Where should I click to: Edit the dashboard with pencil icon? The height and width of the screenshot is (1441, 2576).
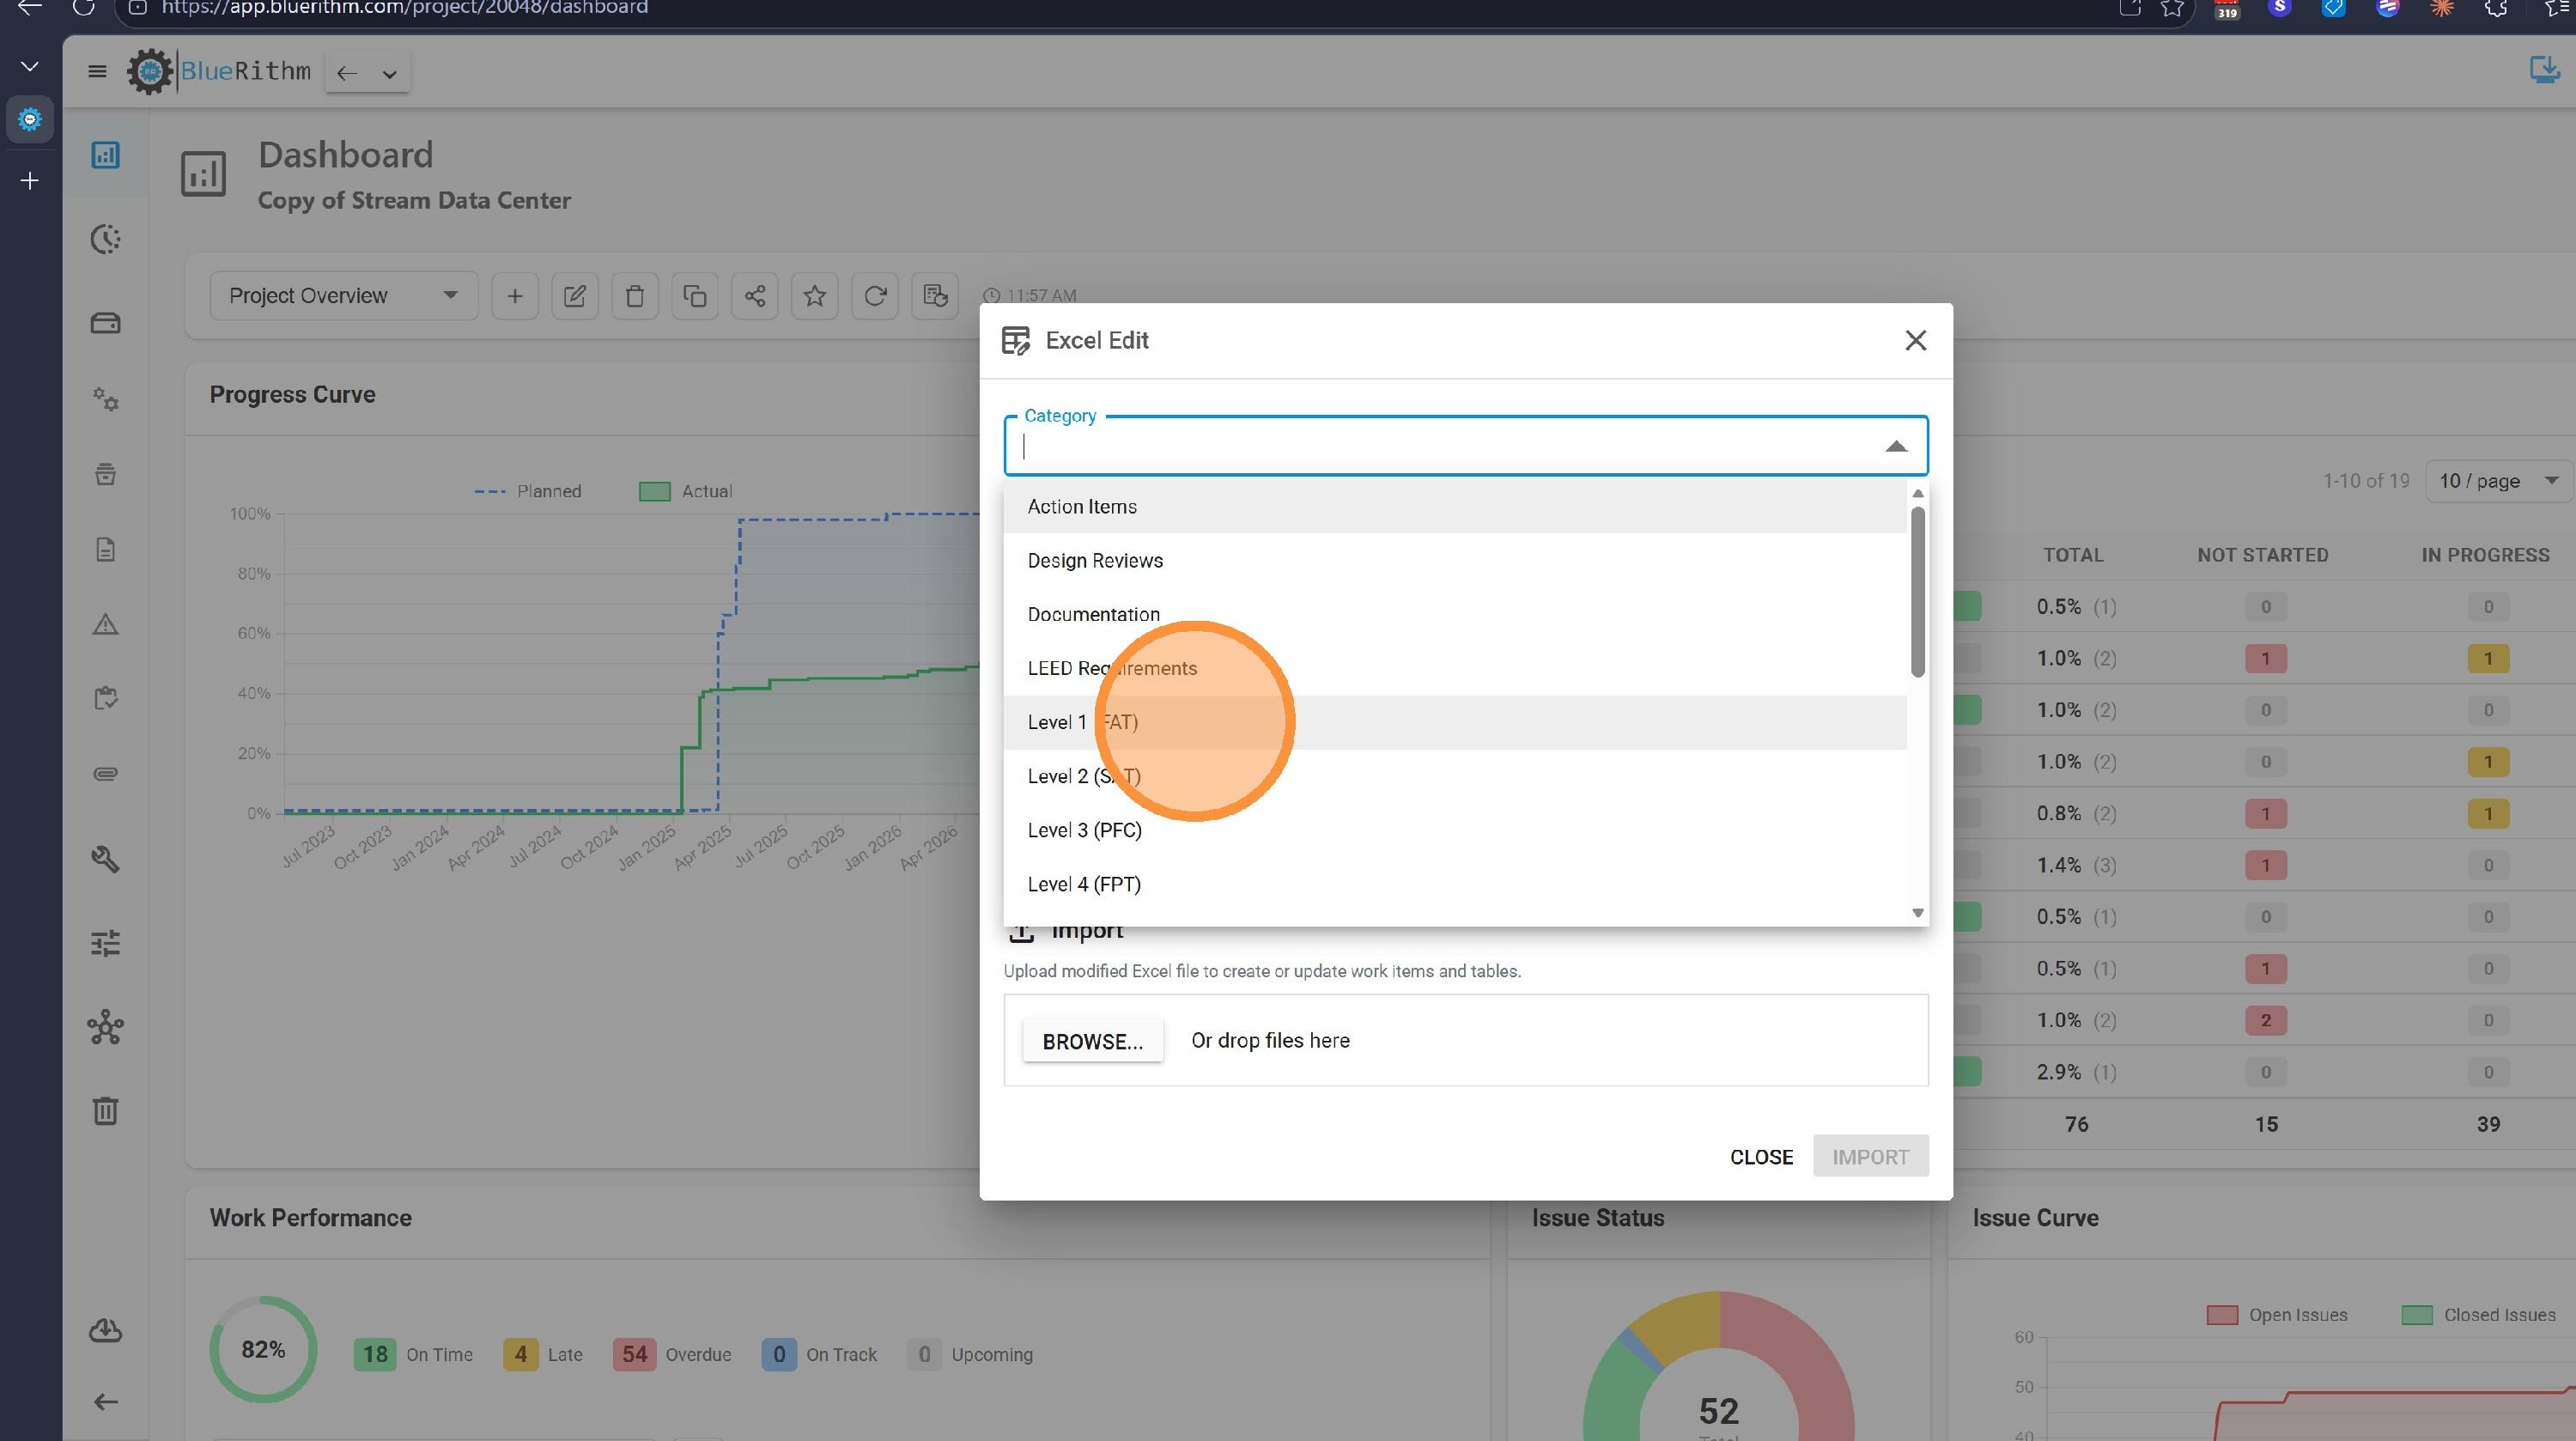click(574, 296)
